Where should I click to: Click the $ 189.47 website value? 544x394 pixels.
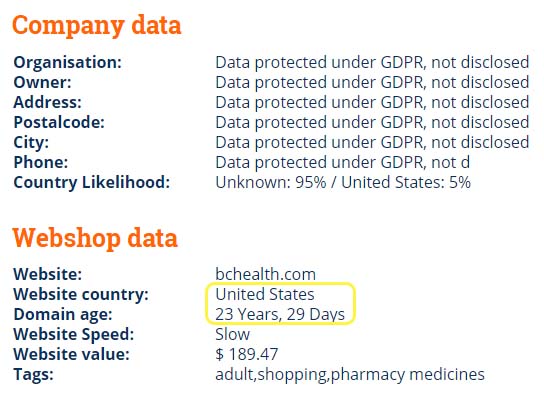click(x=247, y=354)
